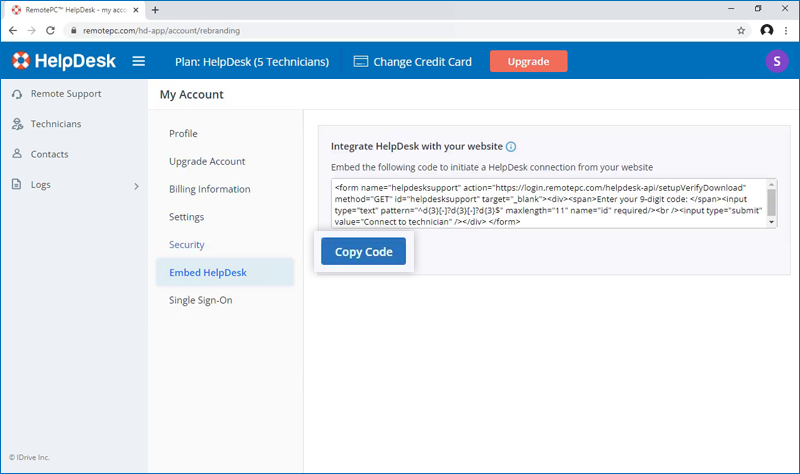Click the Technicians people icon
Screen dimensions: 800x474
pyautogui.click(x=17, y=124)
